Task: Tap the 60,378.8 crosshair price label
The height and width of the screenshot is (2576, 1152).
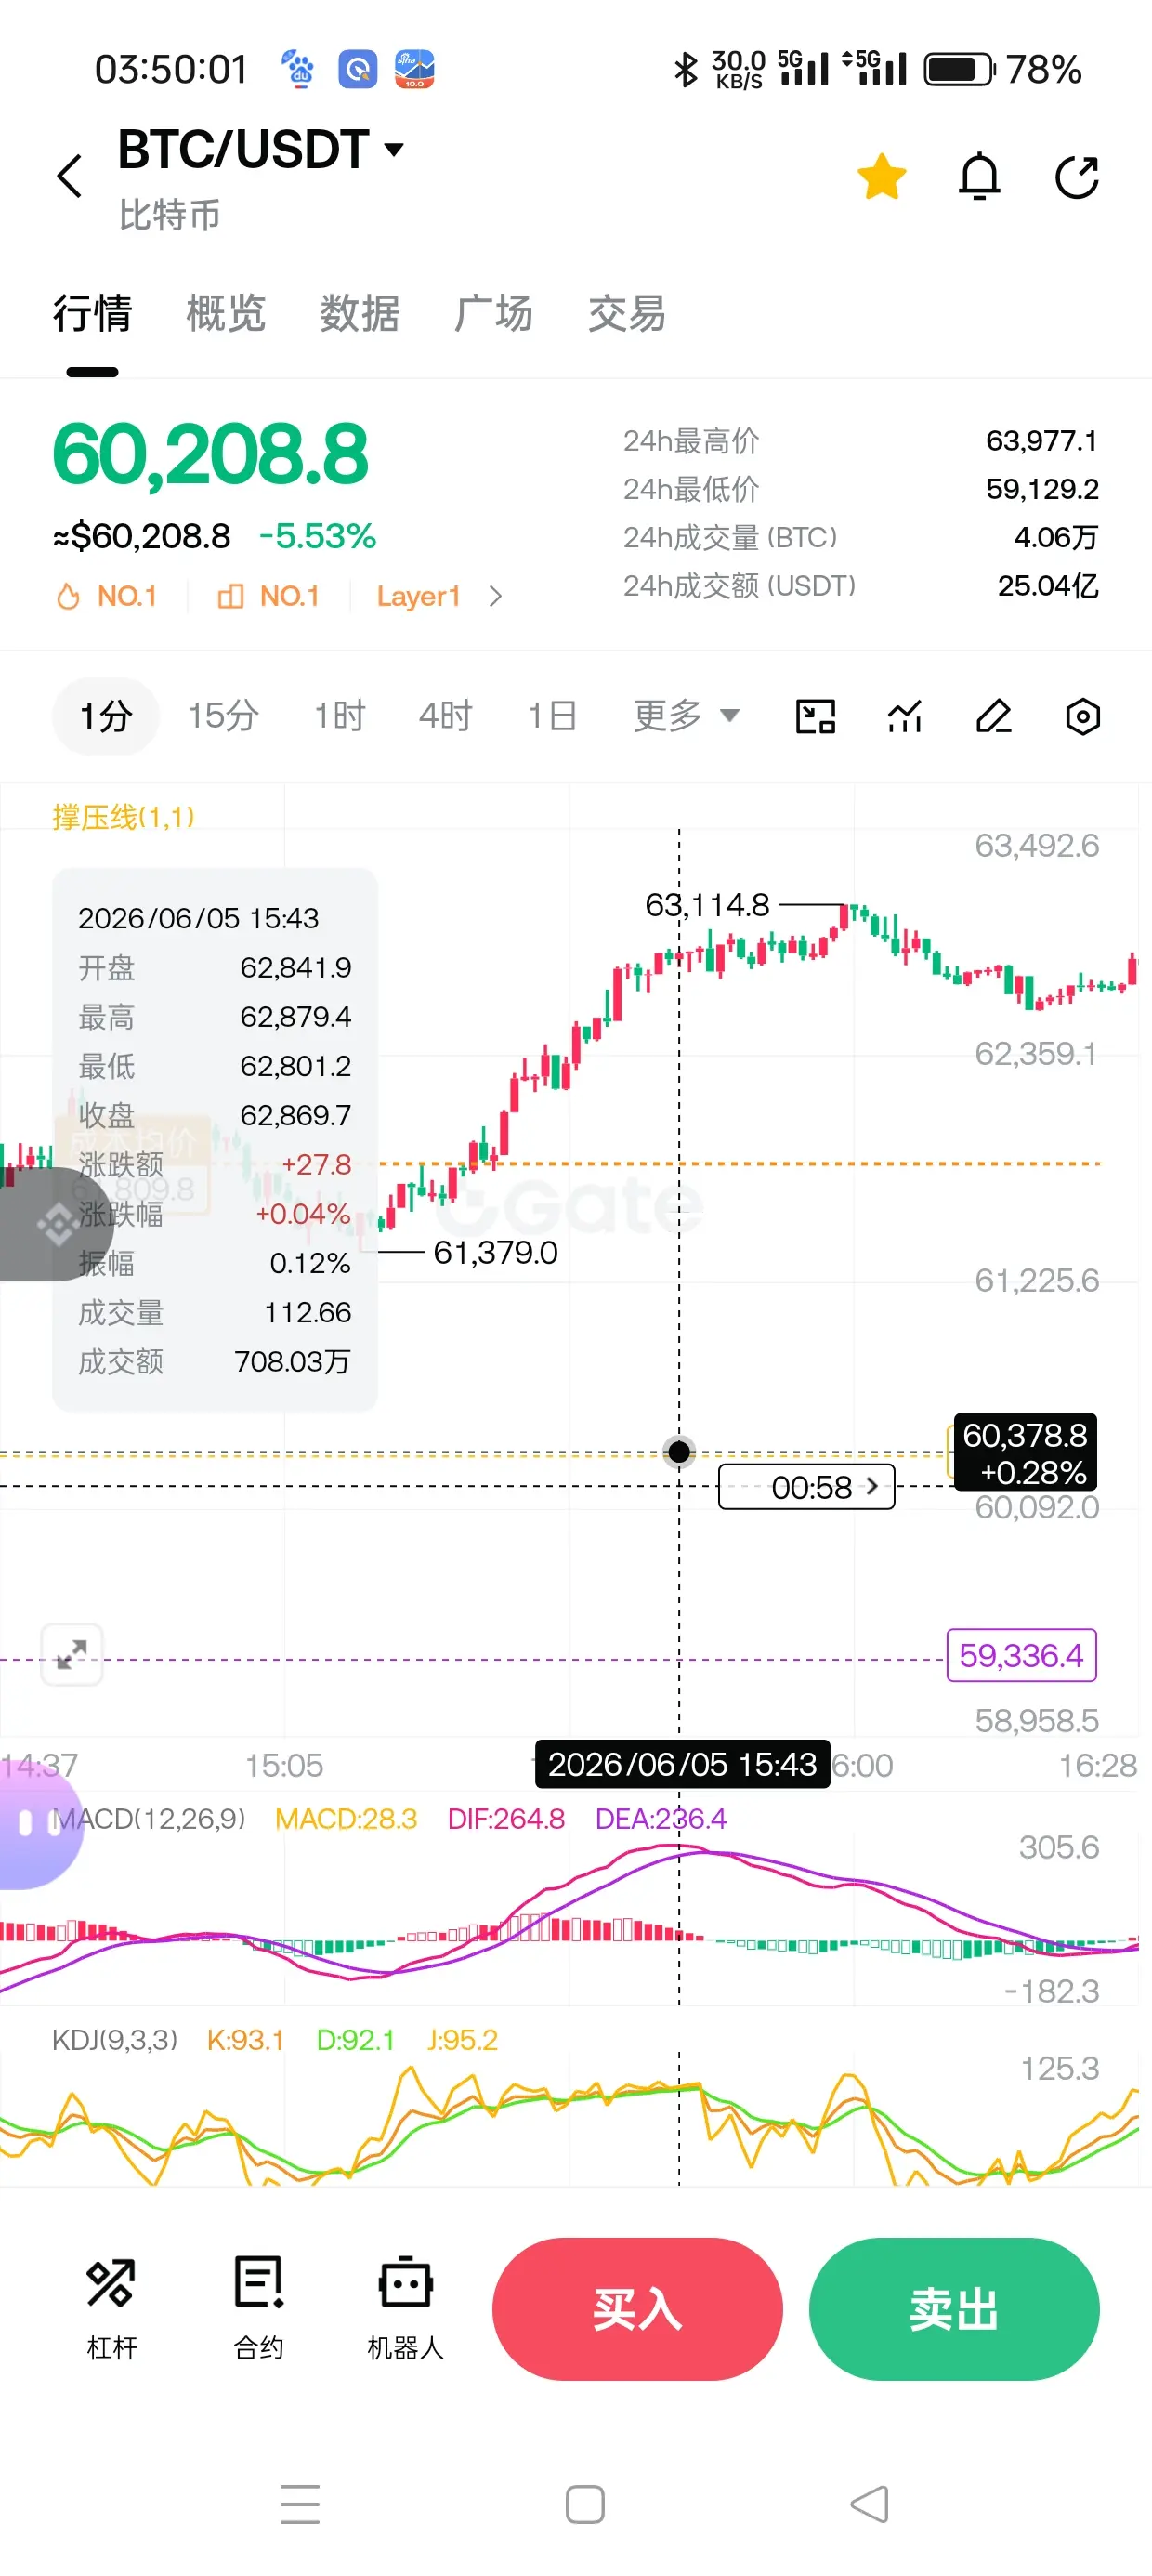Action: [1025, 1453]
